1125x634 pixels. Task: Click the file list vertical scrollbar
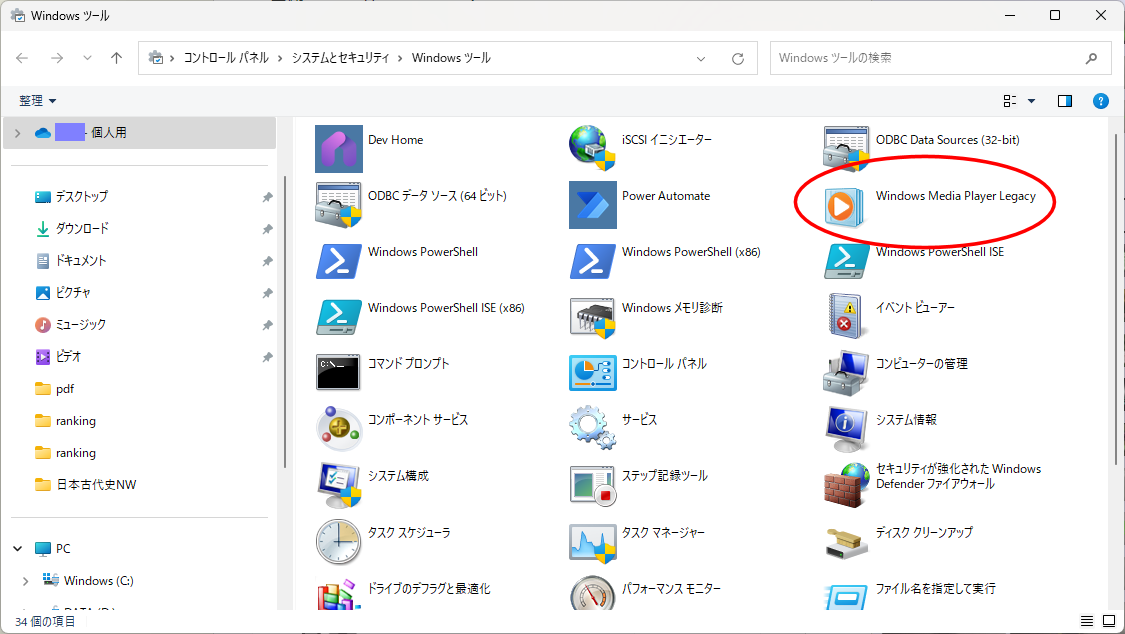1116,299
